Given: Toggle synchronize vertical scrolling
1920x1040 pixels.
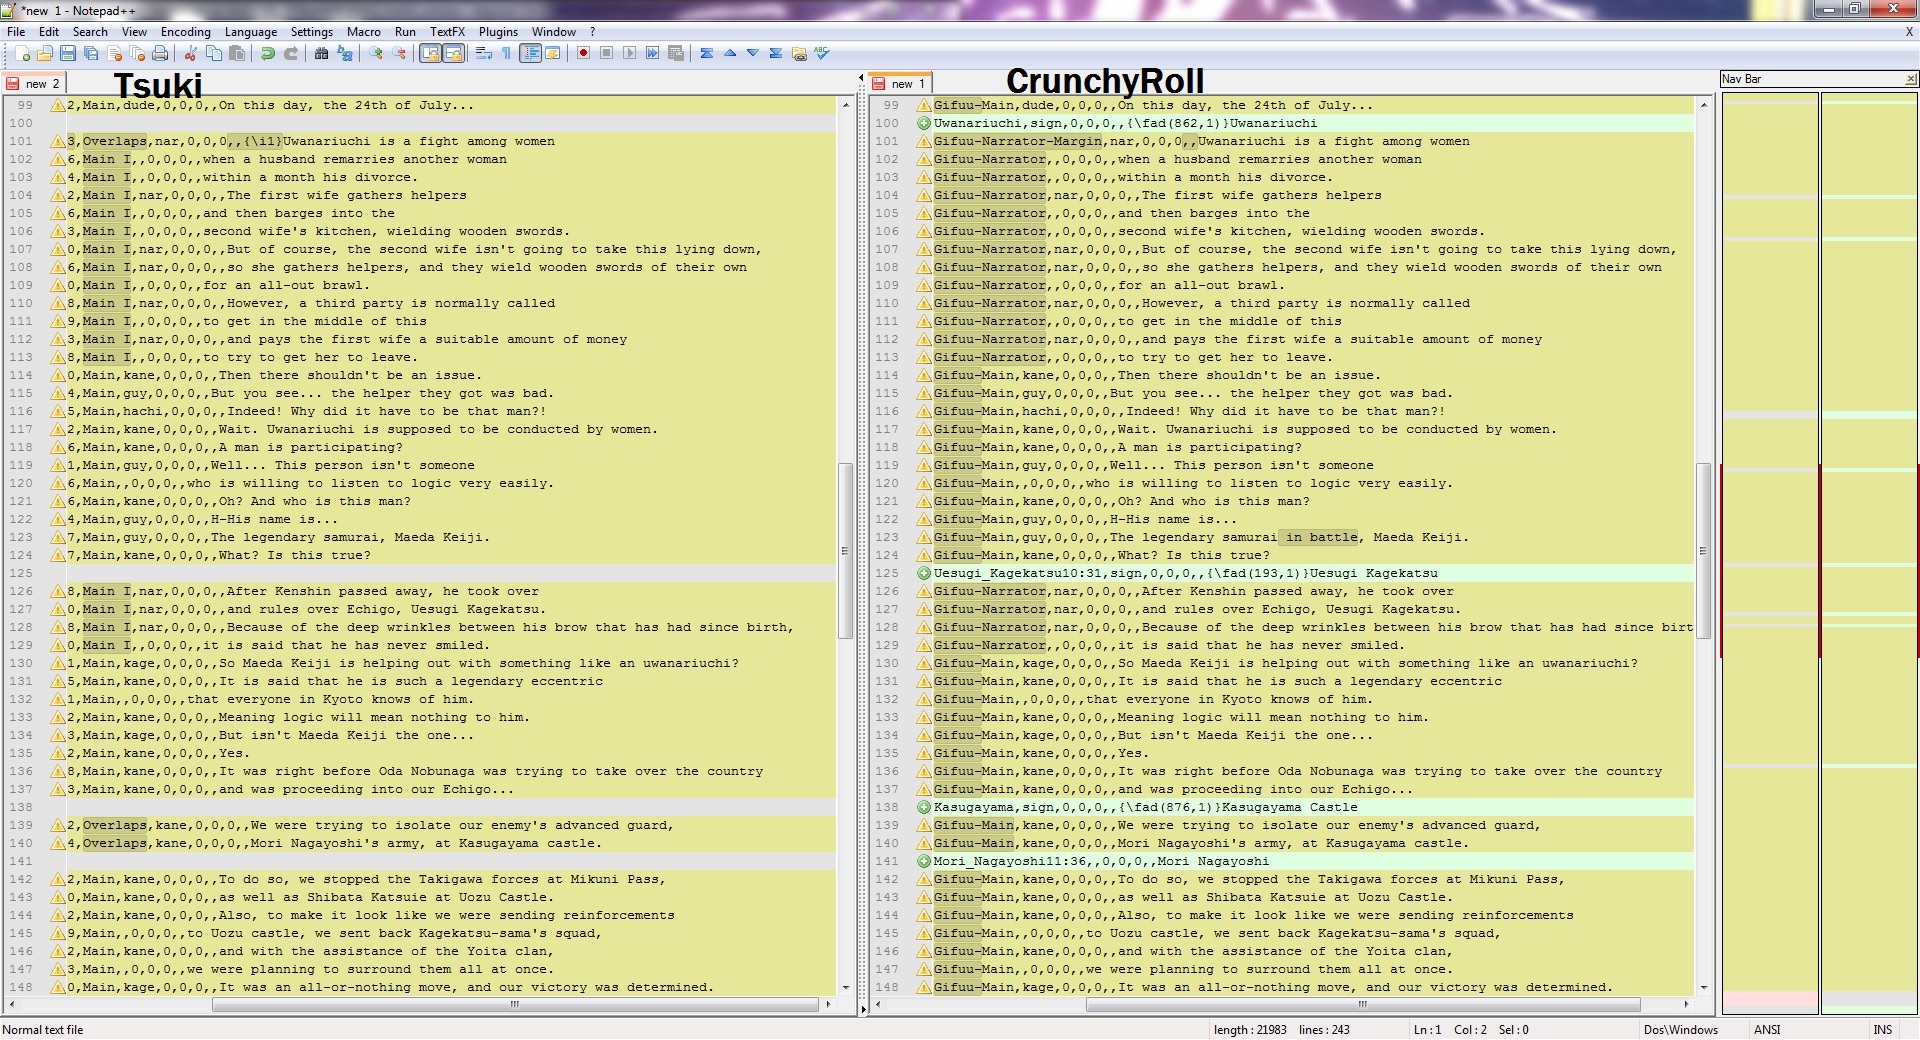Looking at the screenshot, I should pyautogui.click(x=430, y=54).
